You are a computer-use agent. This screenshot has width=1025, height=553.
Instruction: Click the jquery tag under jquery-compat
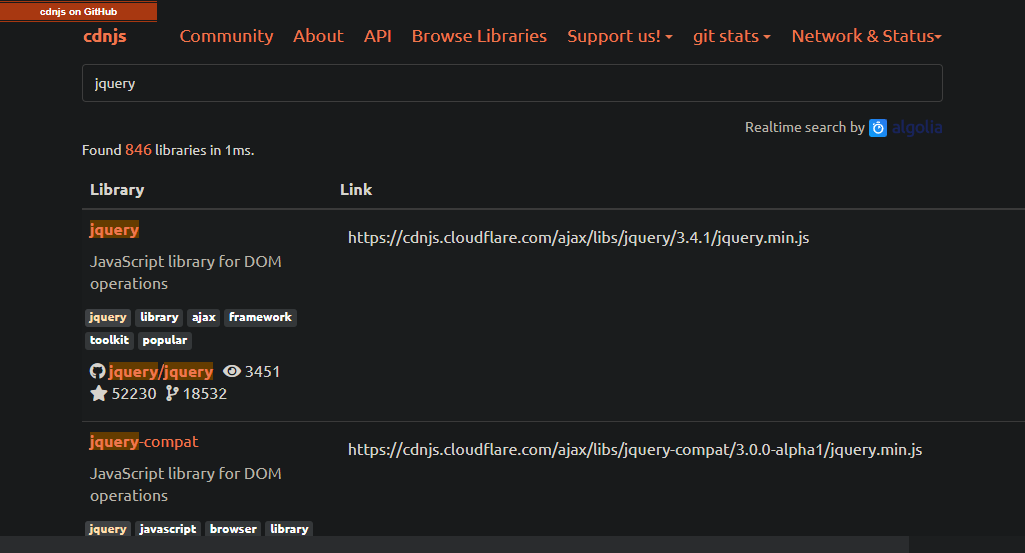coord(108,529)
